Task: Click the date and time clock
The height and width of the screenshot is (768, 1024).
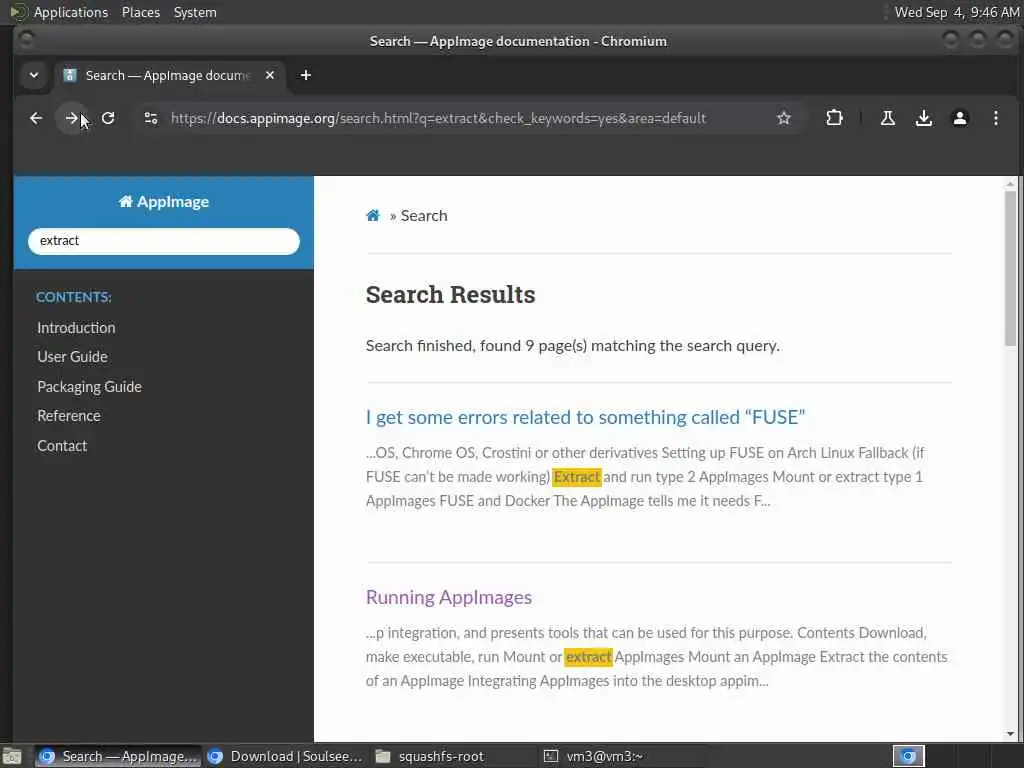Action: 957,12
